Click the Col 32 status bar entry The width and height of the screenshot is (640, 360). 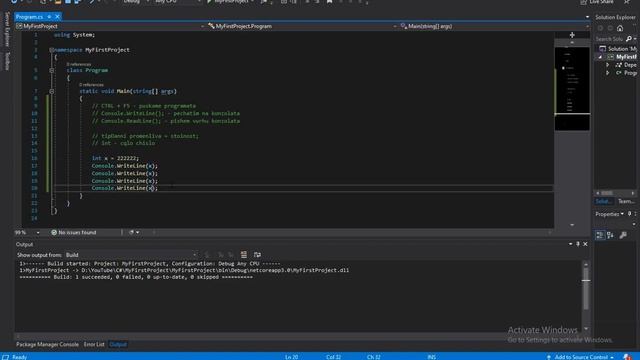click(x=333, y=357)
